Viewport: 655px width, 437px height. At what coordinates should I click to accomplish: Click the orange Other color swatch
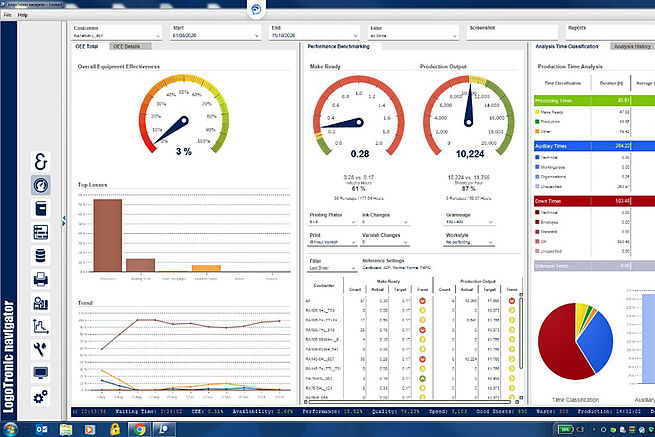[x=537, y=132]
